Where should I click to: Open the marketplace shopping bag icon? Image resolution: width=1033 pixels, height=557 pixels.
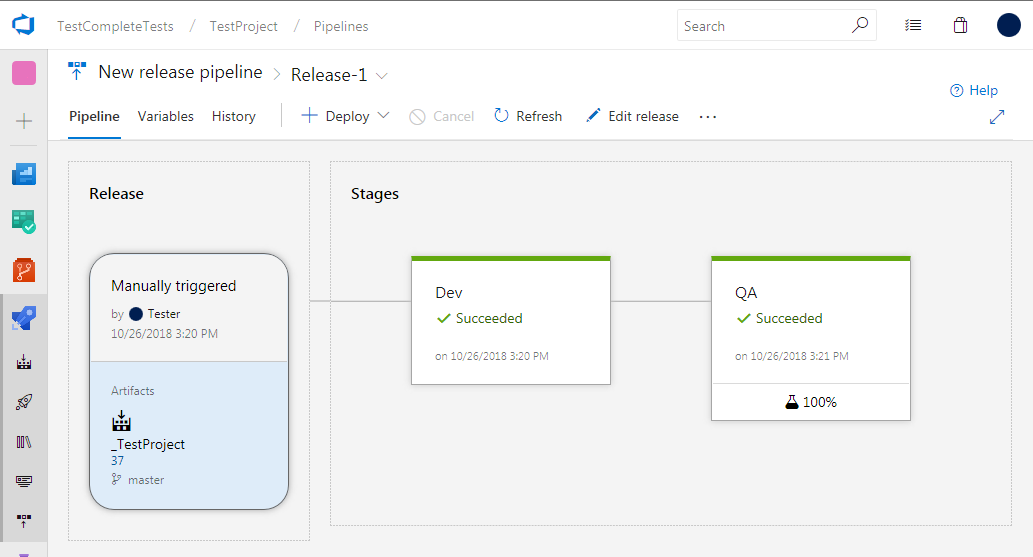(961, 26)
